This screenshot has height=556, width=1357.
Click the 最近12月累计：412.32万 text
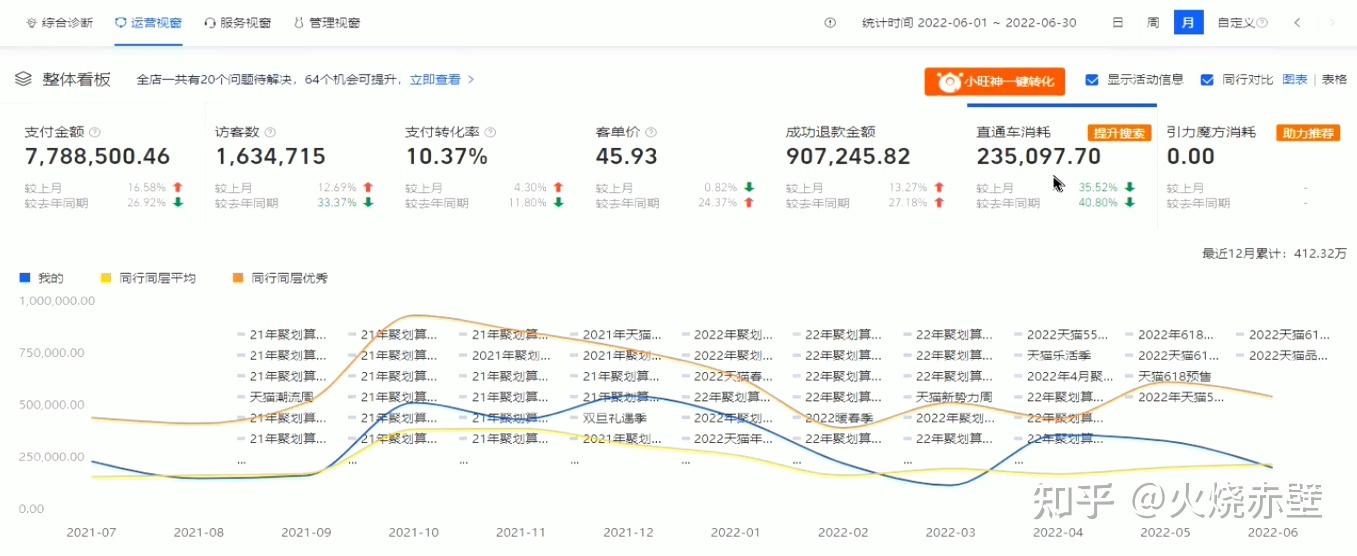pos(1274,254)
